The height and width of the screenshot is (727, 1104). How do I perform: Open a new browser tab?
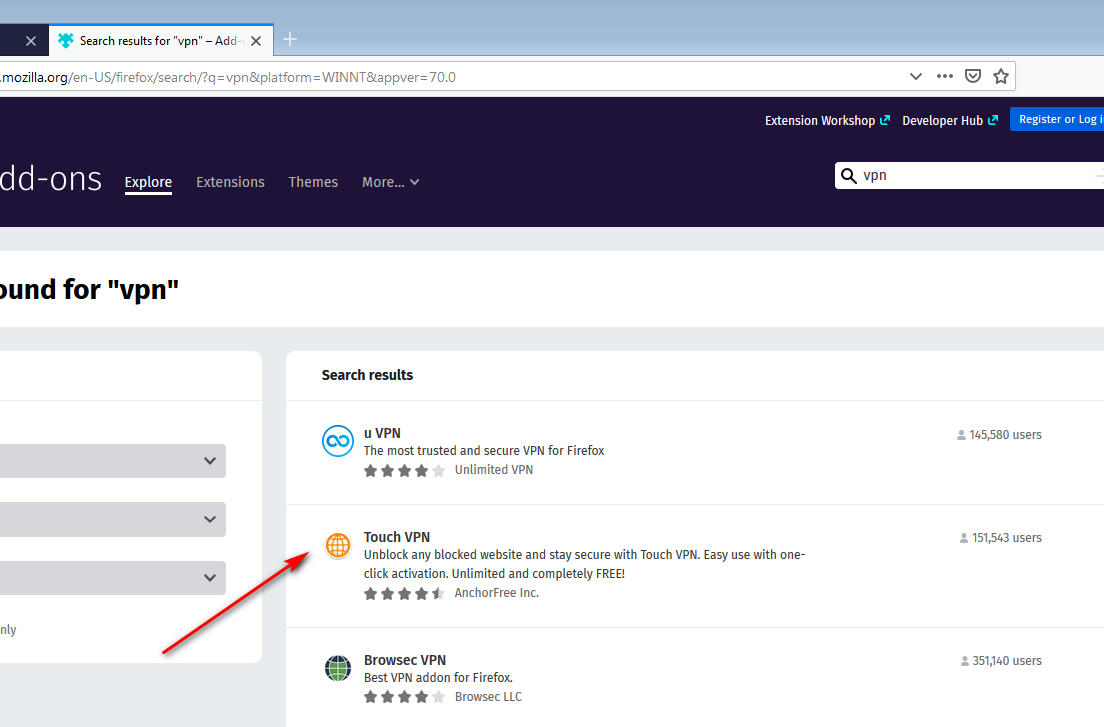[x=289, y=39]
